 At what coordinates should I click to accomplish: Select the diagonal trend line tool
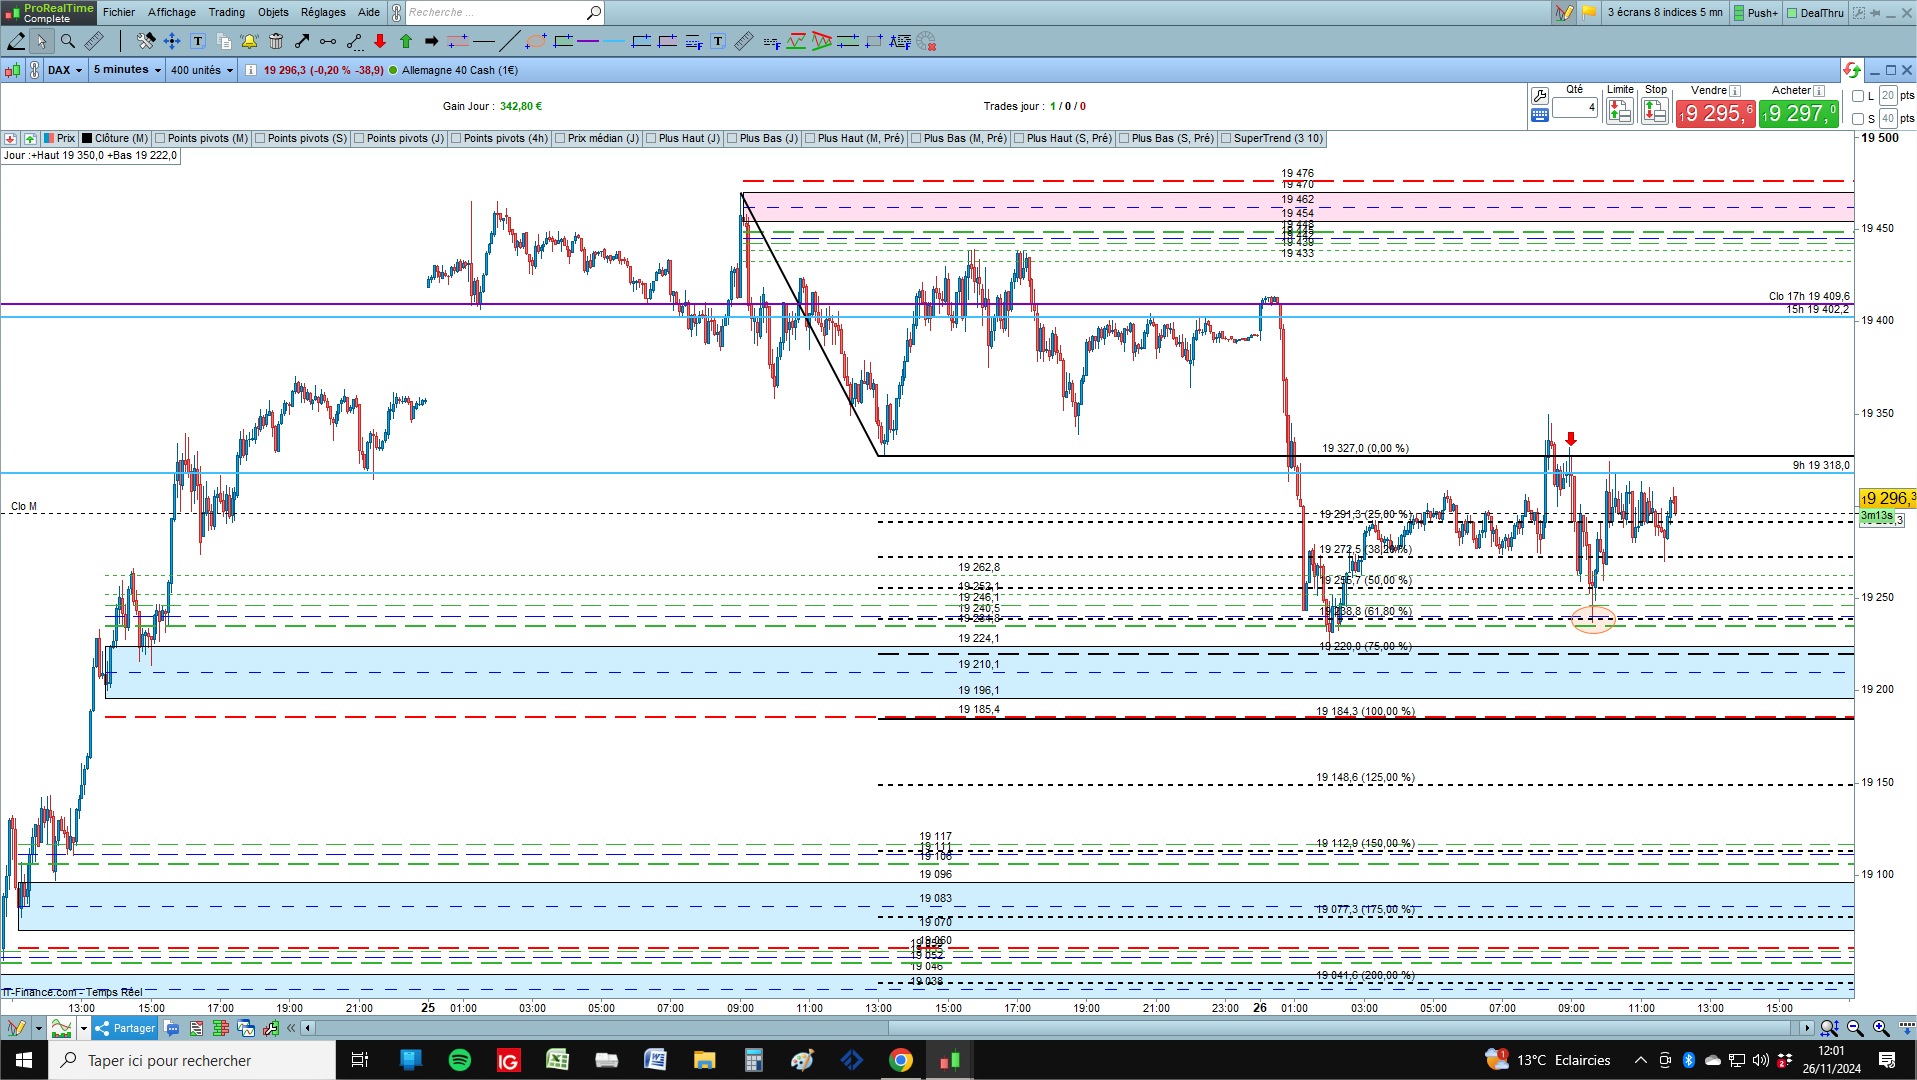point(509,41)
